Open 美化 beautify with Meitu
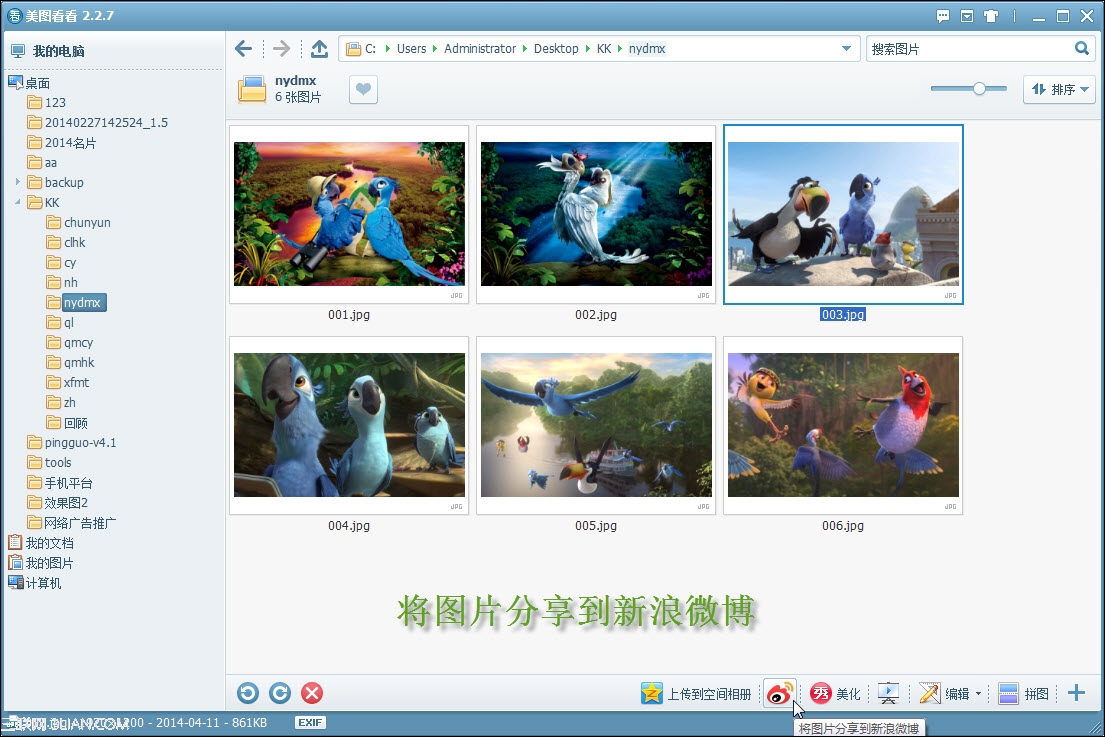1105x737 pixels. click(835, 694)
